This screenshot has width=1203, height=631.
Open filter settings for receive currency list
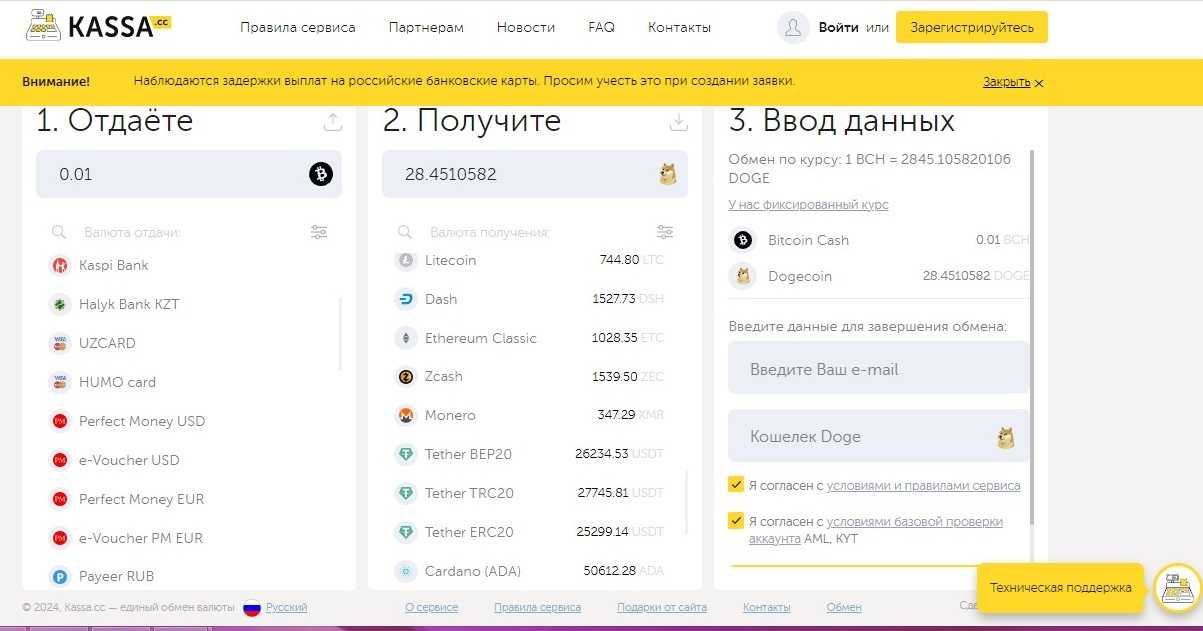tap(665, 232)
